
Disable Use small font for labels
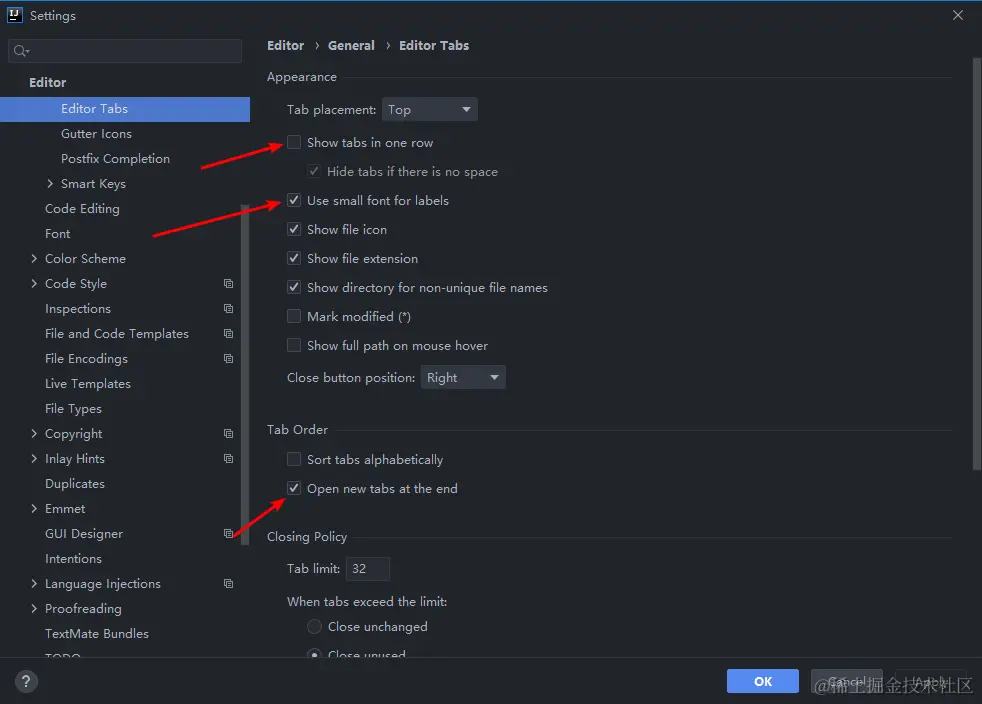click(x=294, y=200)
